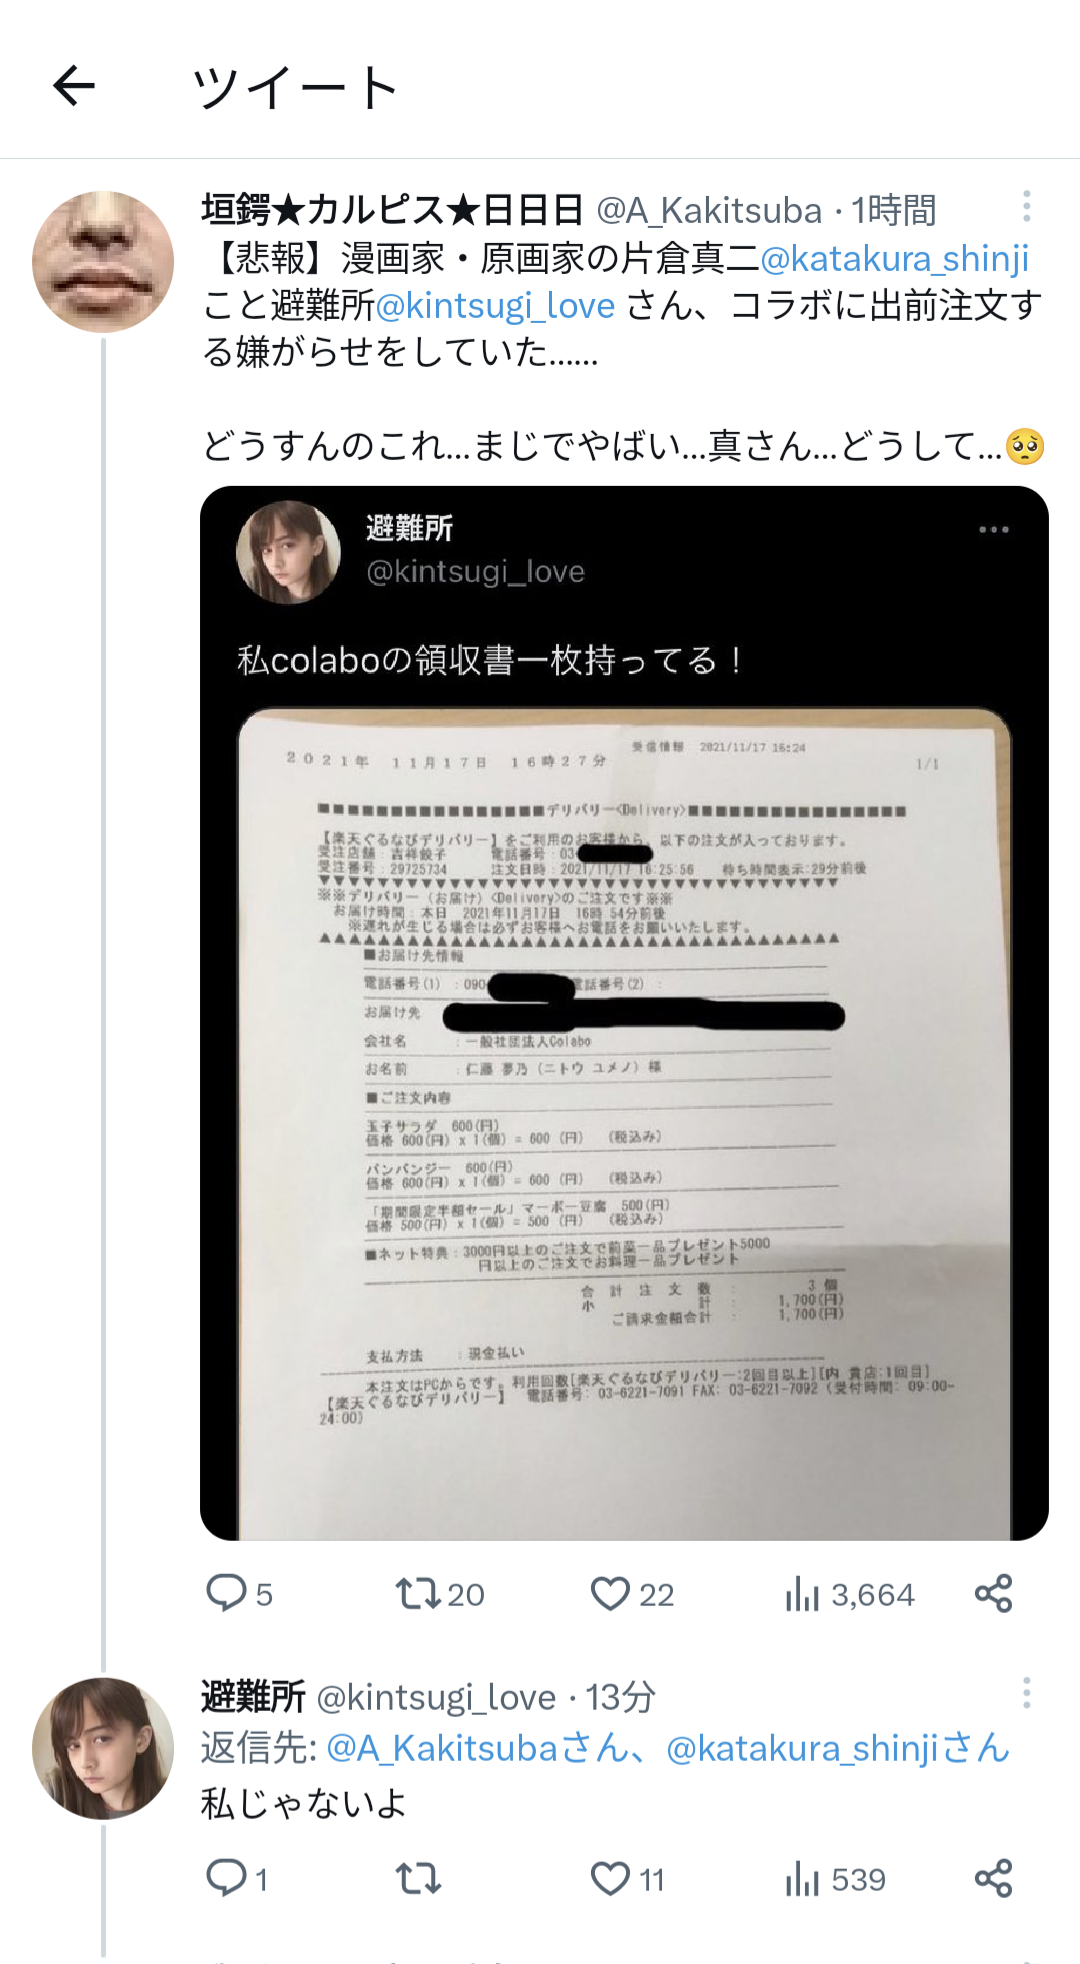The image size is (1080, 1964).
Task: Retweet the 私じゃないよ reply
Action: click(x=418, y=1879)
